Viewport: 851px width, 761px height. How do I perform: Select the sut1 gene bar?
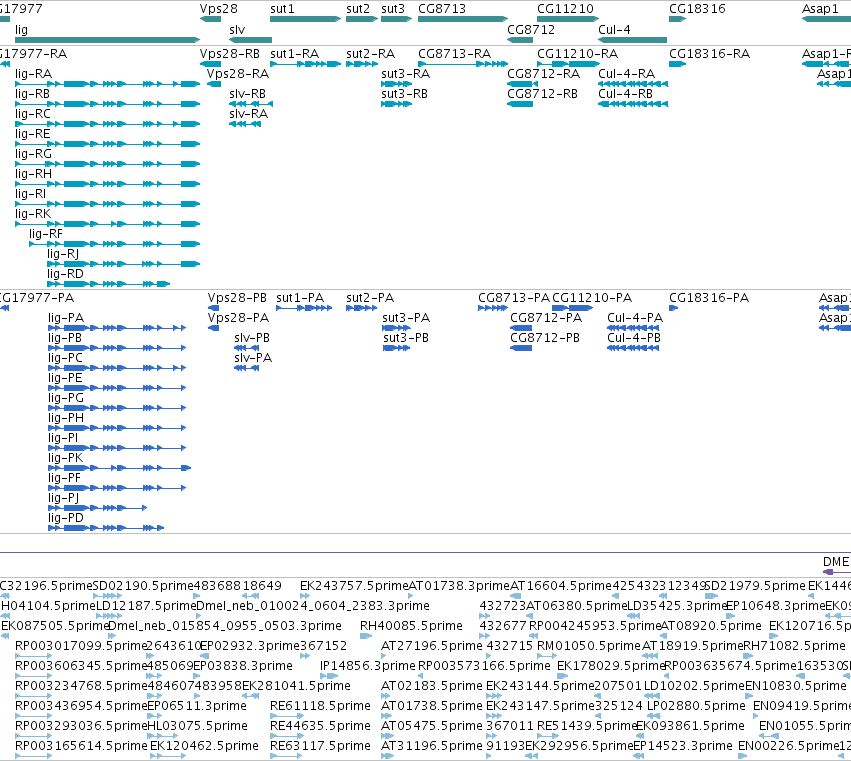(x=306, y=19)
